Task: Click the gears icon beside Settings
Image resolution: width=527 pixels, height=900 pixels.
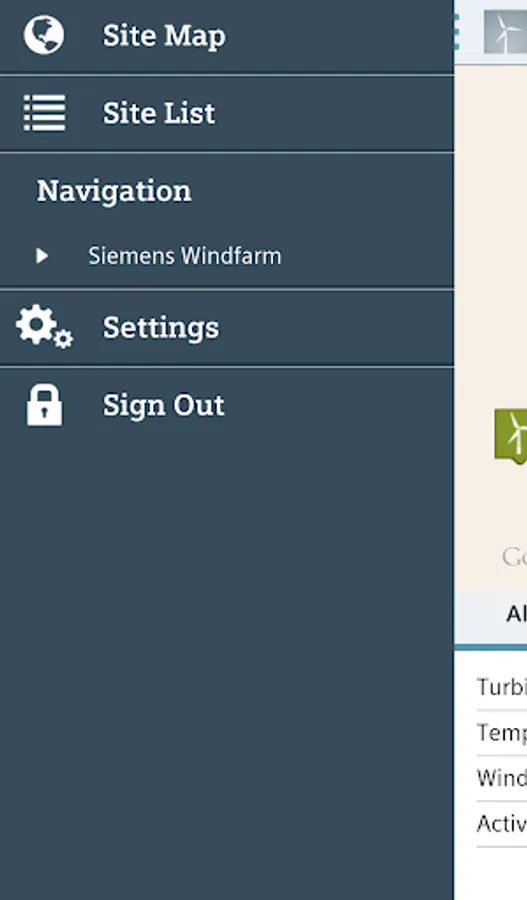Action: 44,327
